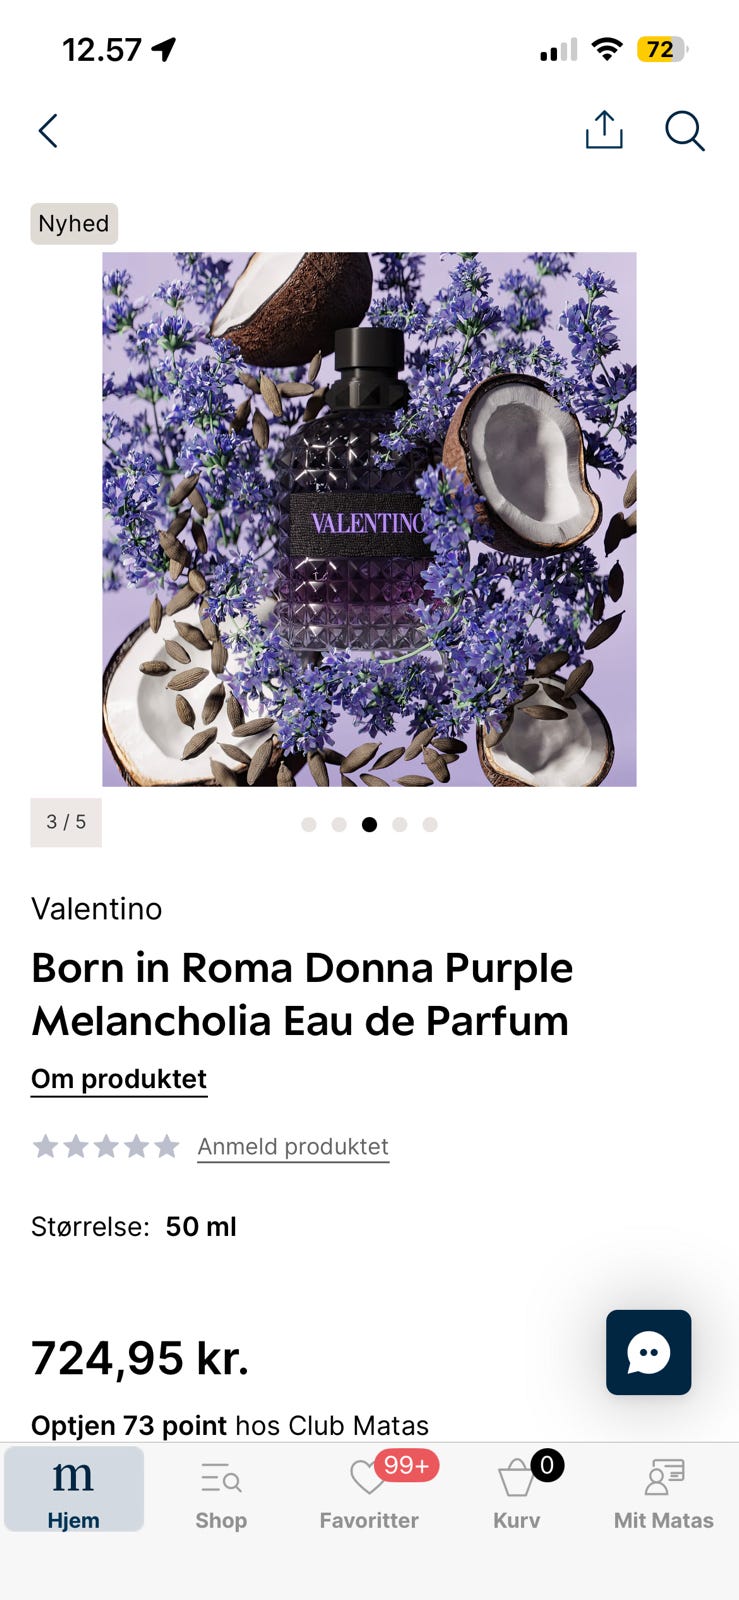Viewport: 739px width, 1600px height.
Task: Open the share sheet icon
Action: pos(604,130)
